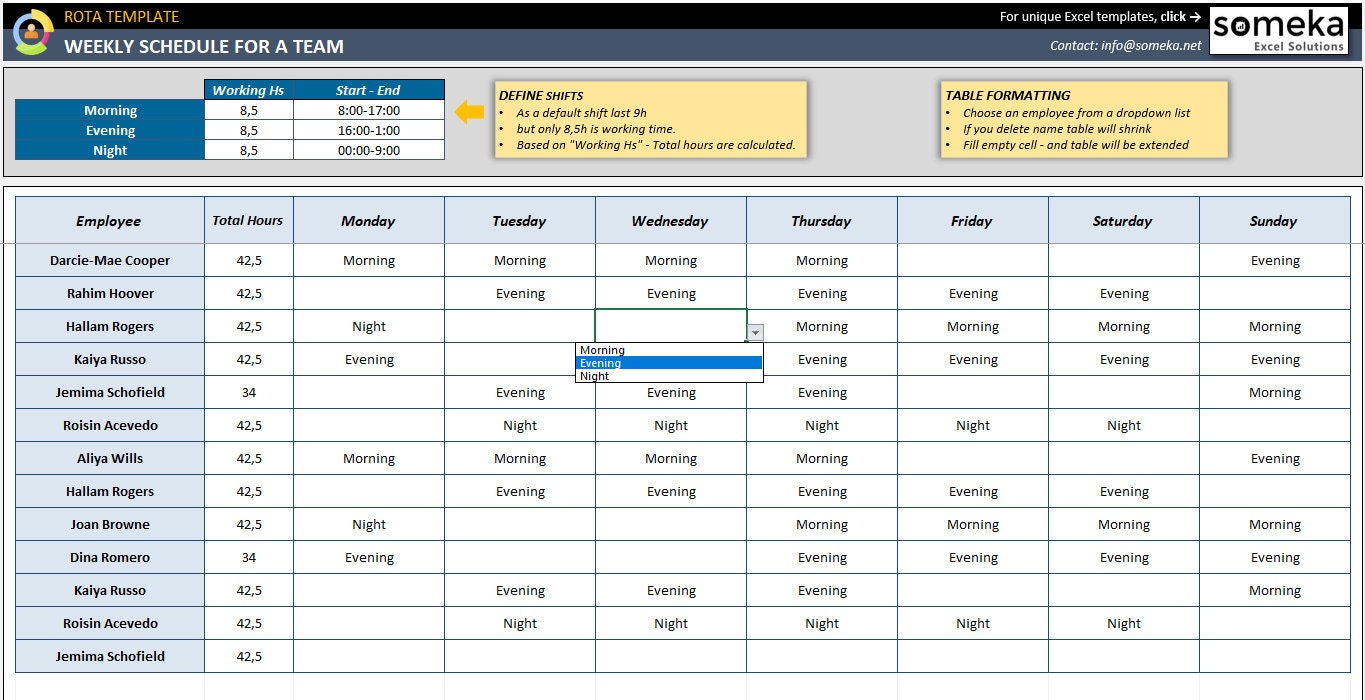Click the Employee column header
The height and width of the screenshot is (700, 1365).
[x=109, y=220]
